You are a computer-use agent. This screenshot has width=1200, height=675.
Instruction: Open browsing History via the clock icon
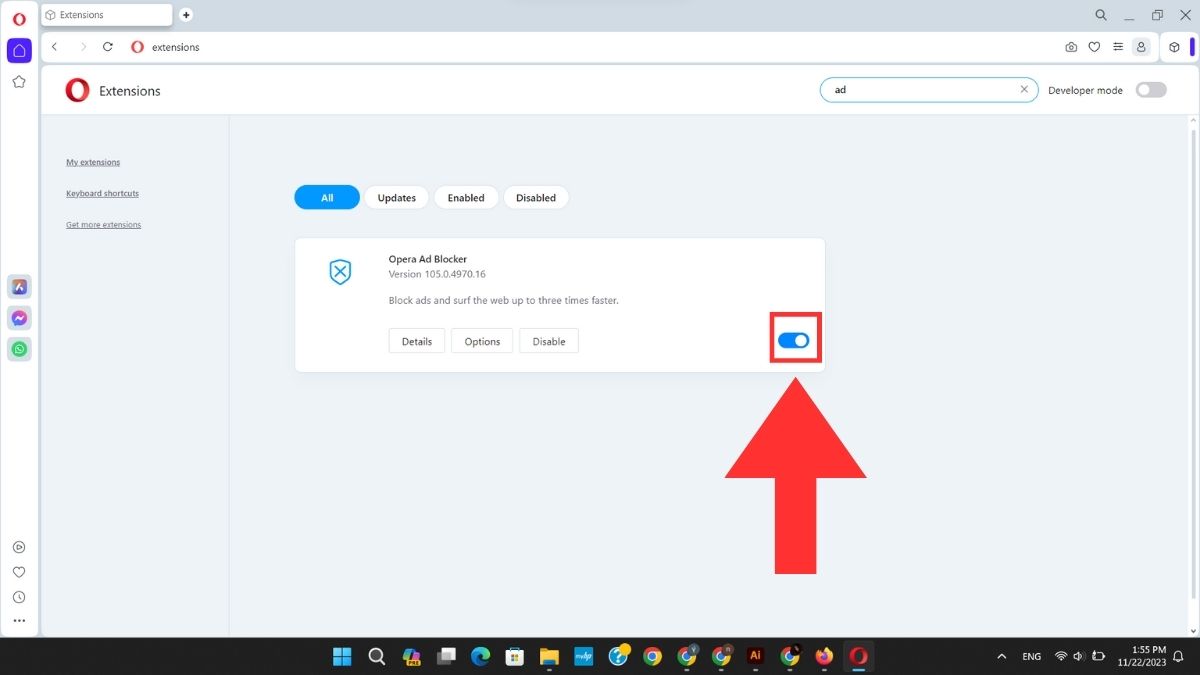[x=19, y=596]
